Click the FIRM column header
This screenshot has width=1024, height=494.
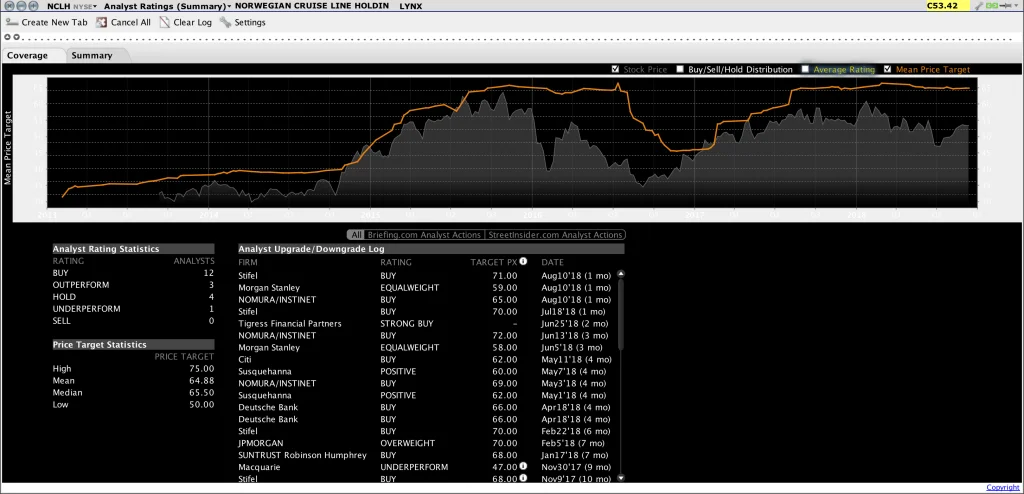[x=248, y=262]
